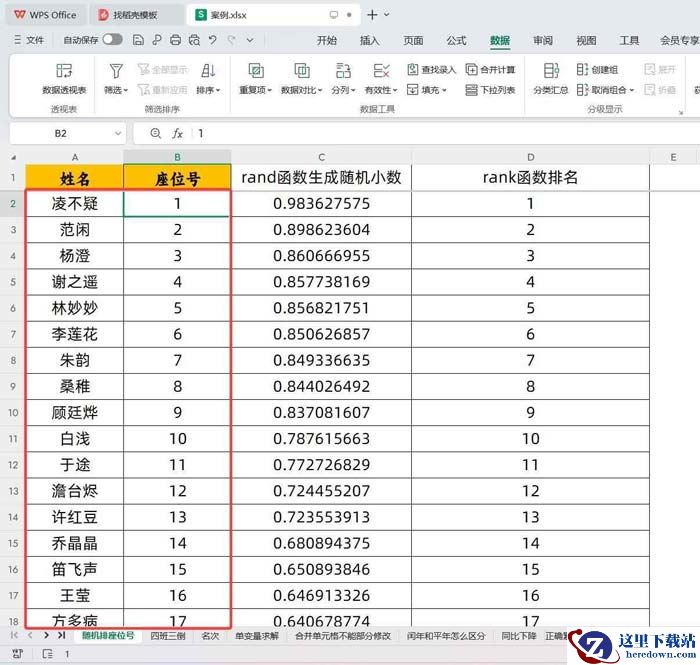Click the 合并计算 consolidate button
This screenshot has height=665, width=700.
click(x=491, y=70)
